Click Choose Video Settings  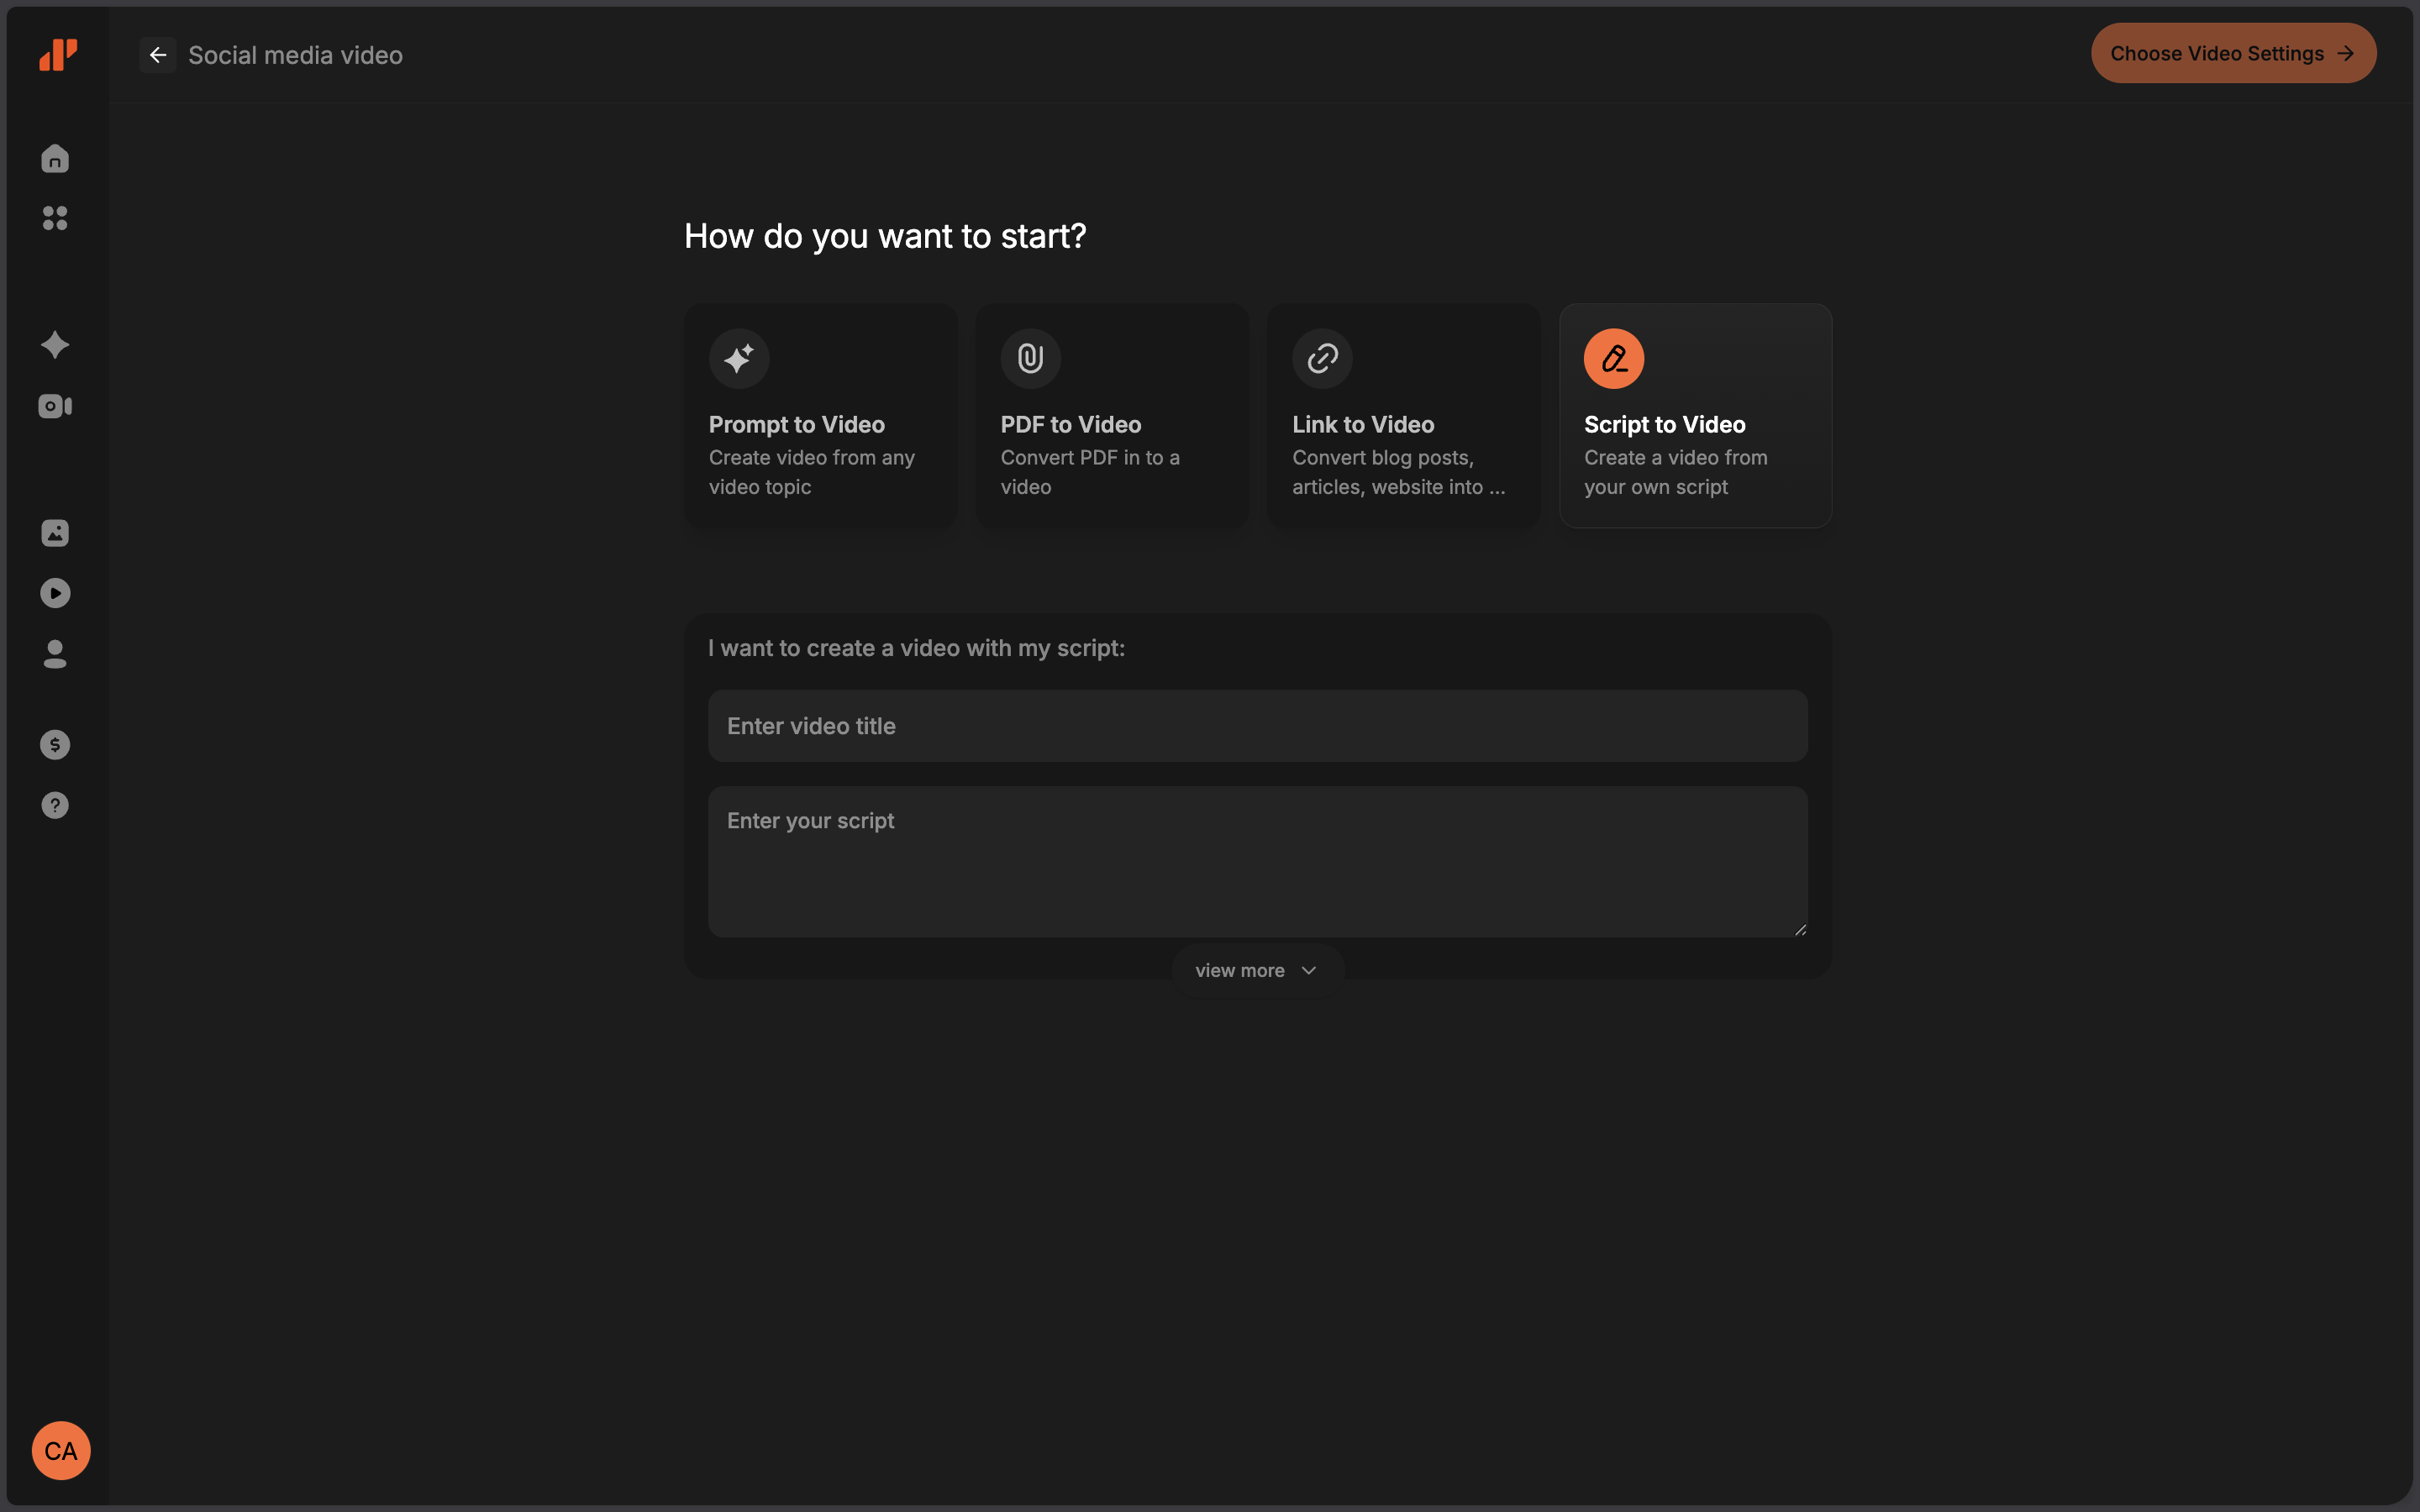2232,53
